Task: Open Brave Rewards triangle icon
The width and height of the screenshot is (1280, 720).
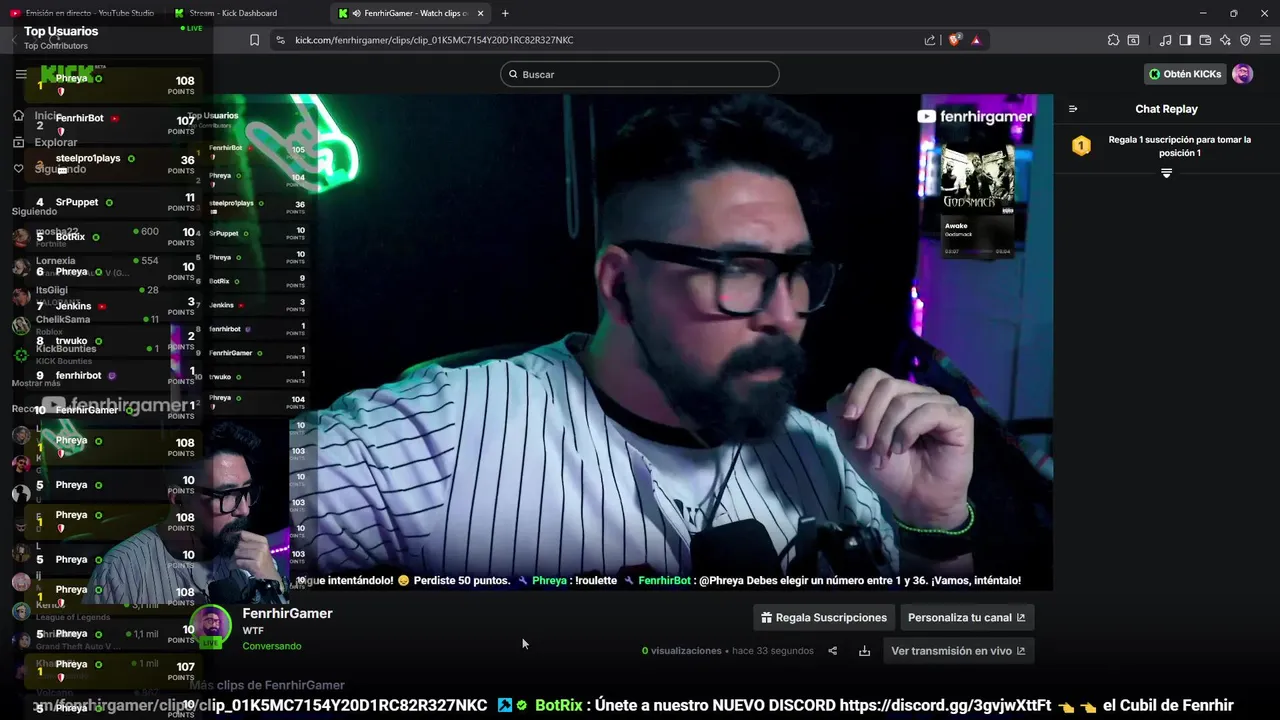Action: click(975, 40)
